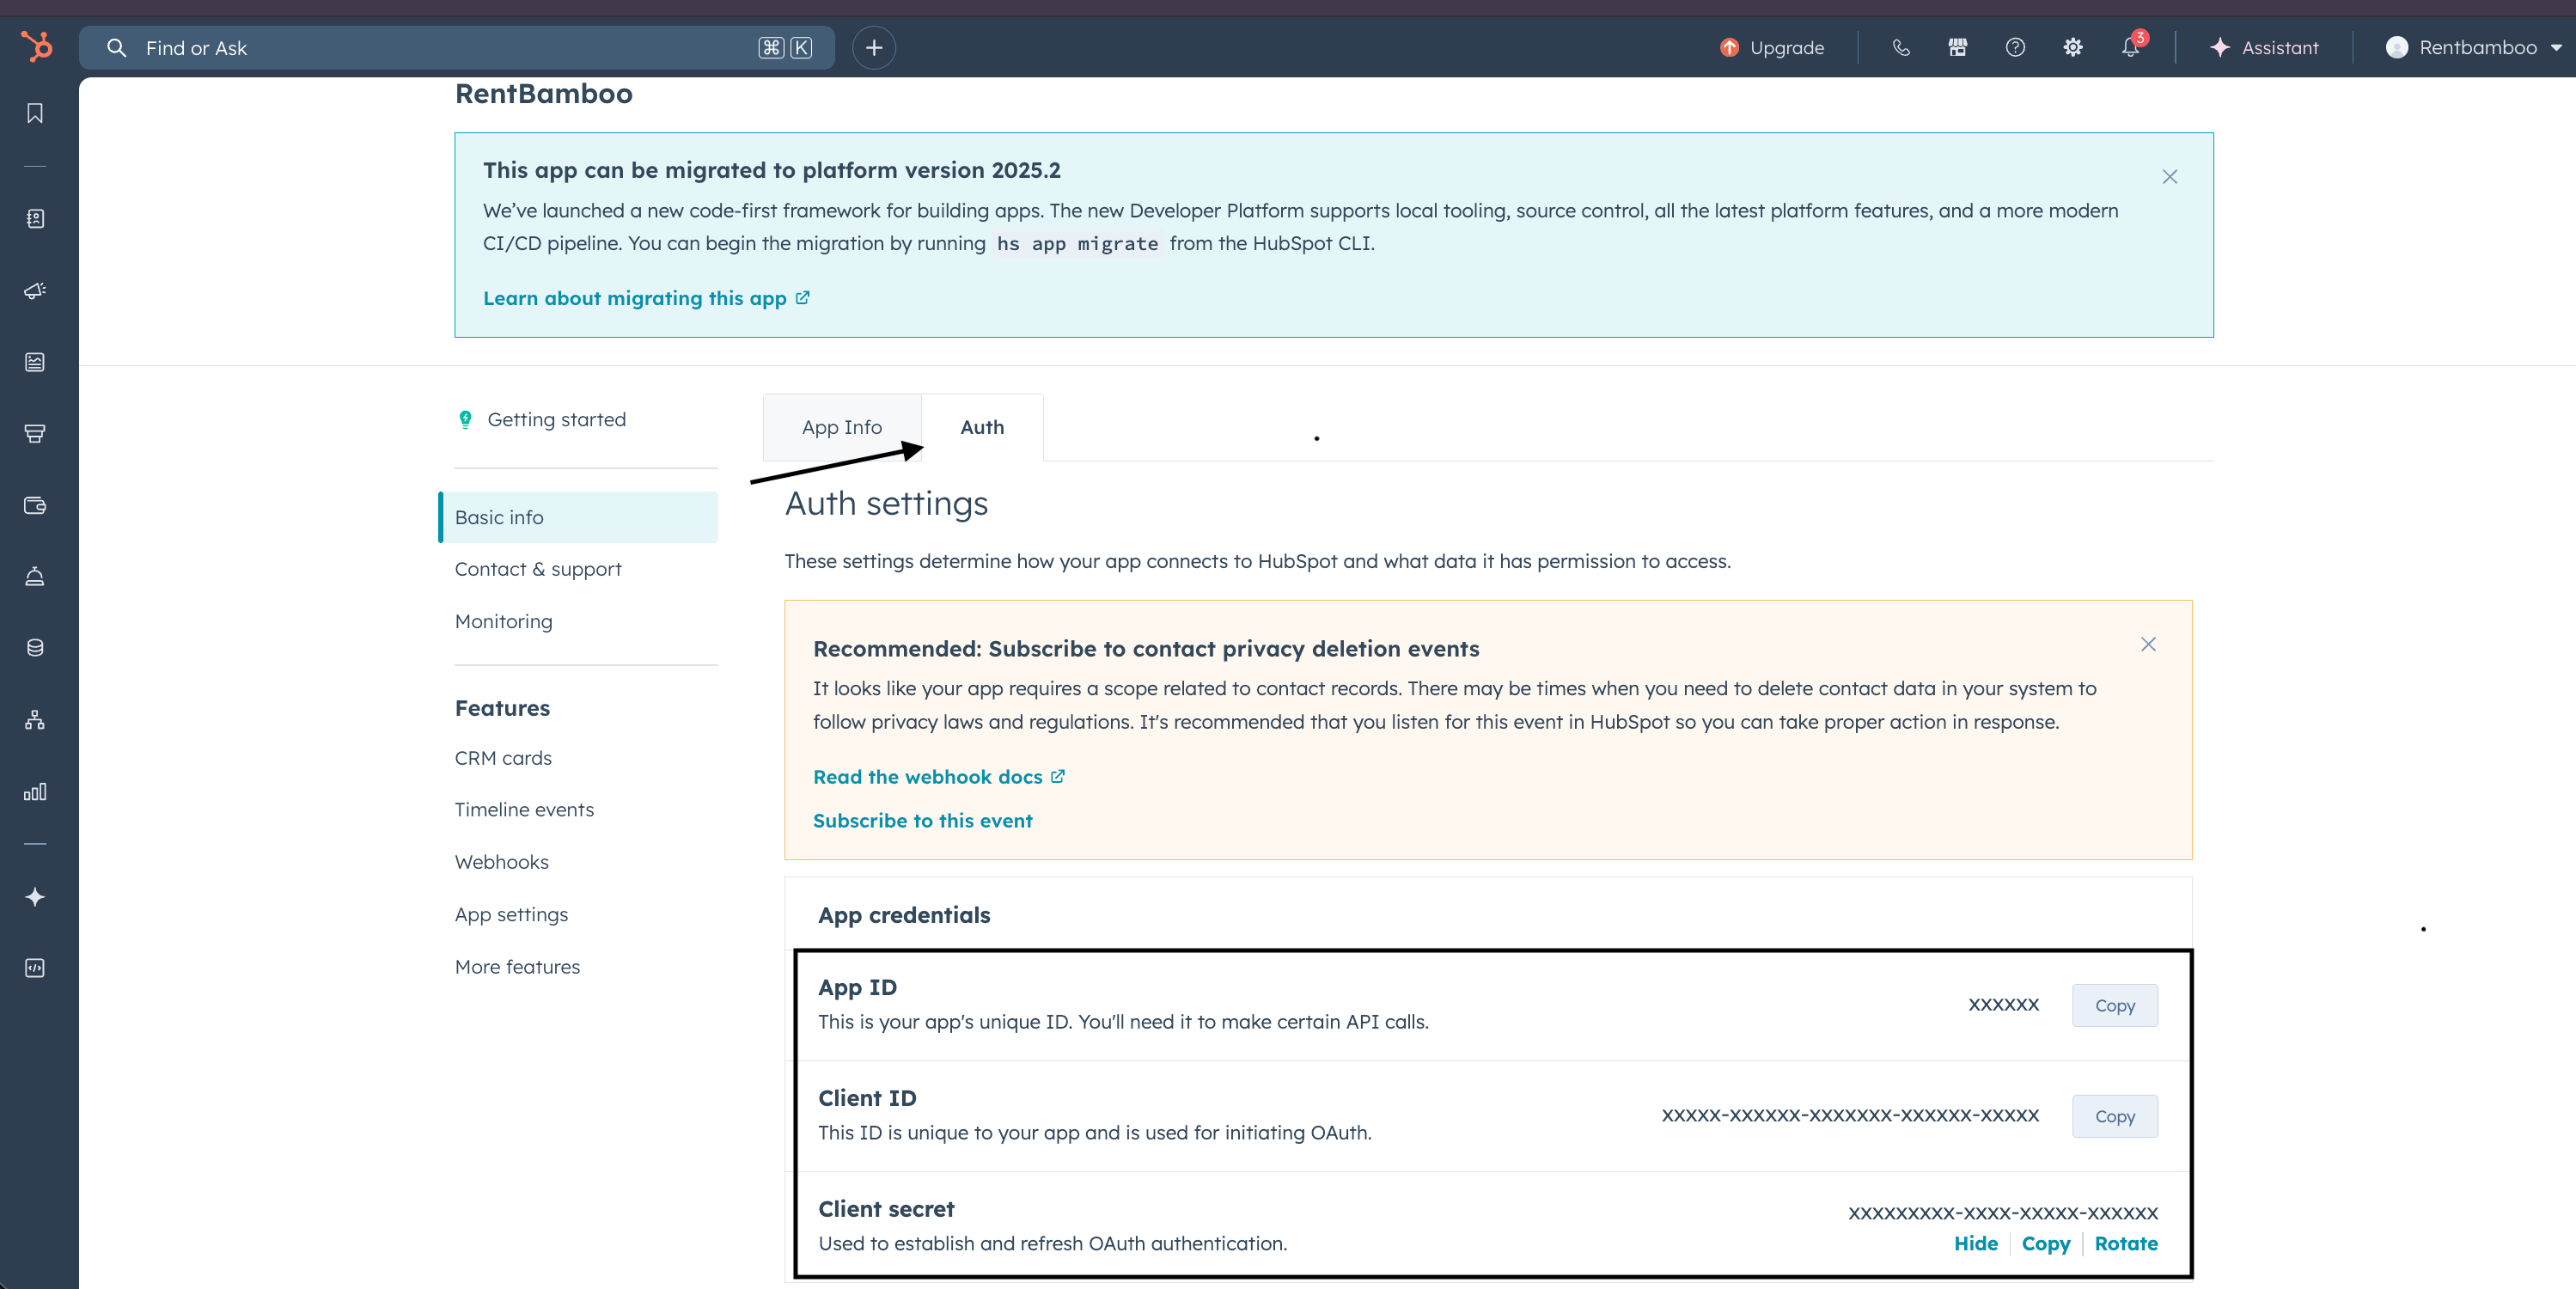
Task: Open the Service bell sidebar icon
Action: [x=35, y=576]
